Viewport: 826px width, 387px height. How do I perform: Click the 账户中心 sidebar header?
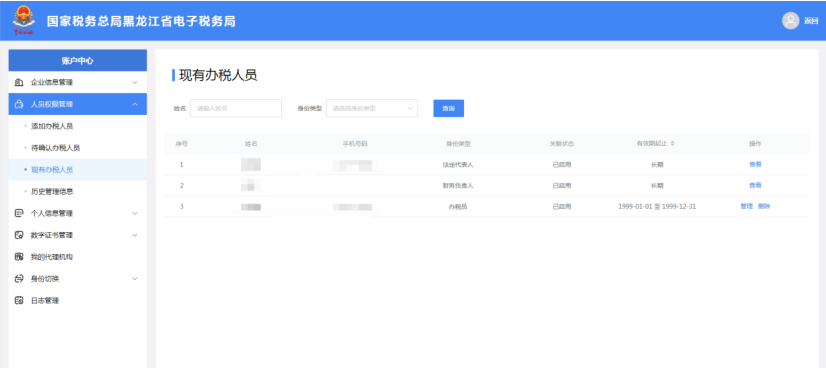(77, 61)
